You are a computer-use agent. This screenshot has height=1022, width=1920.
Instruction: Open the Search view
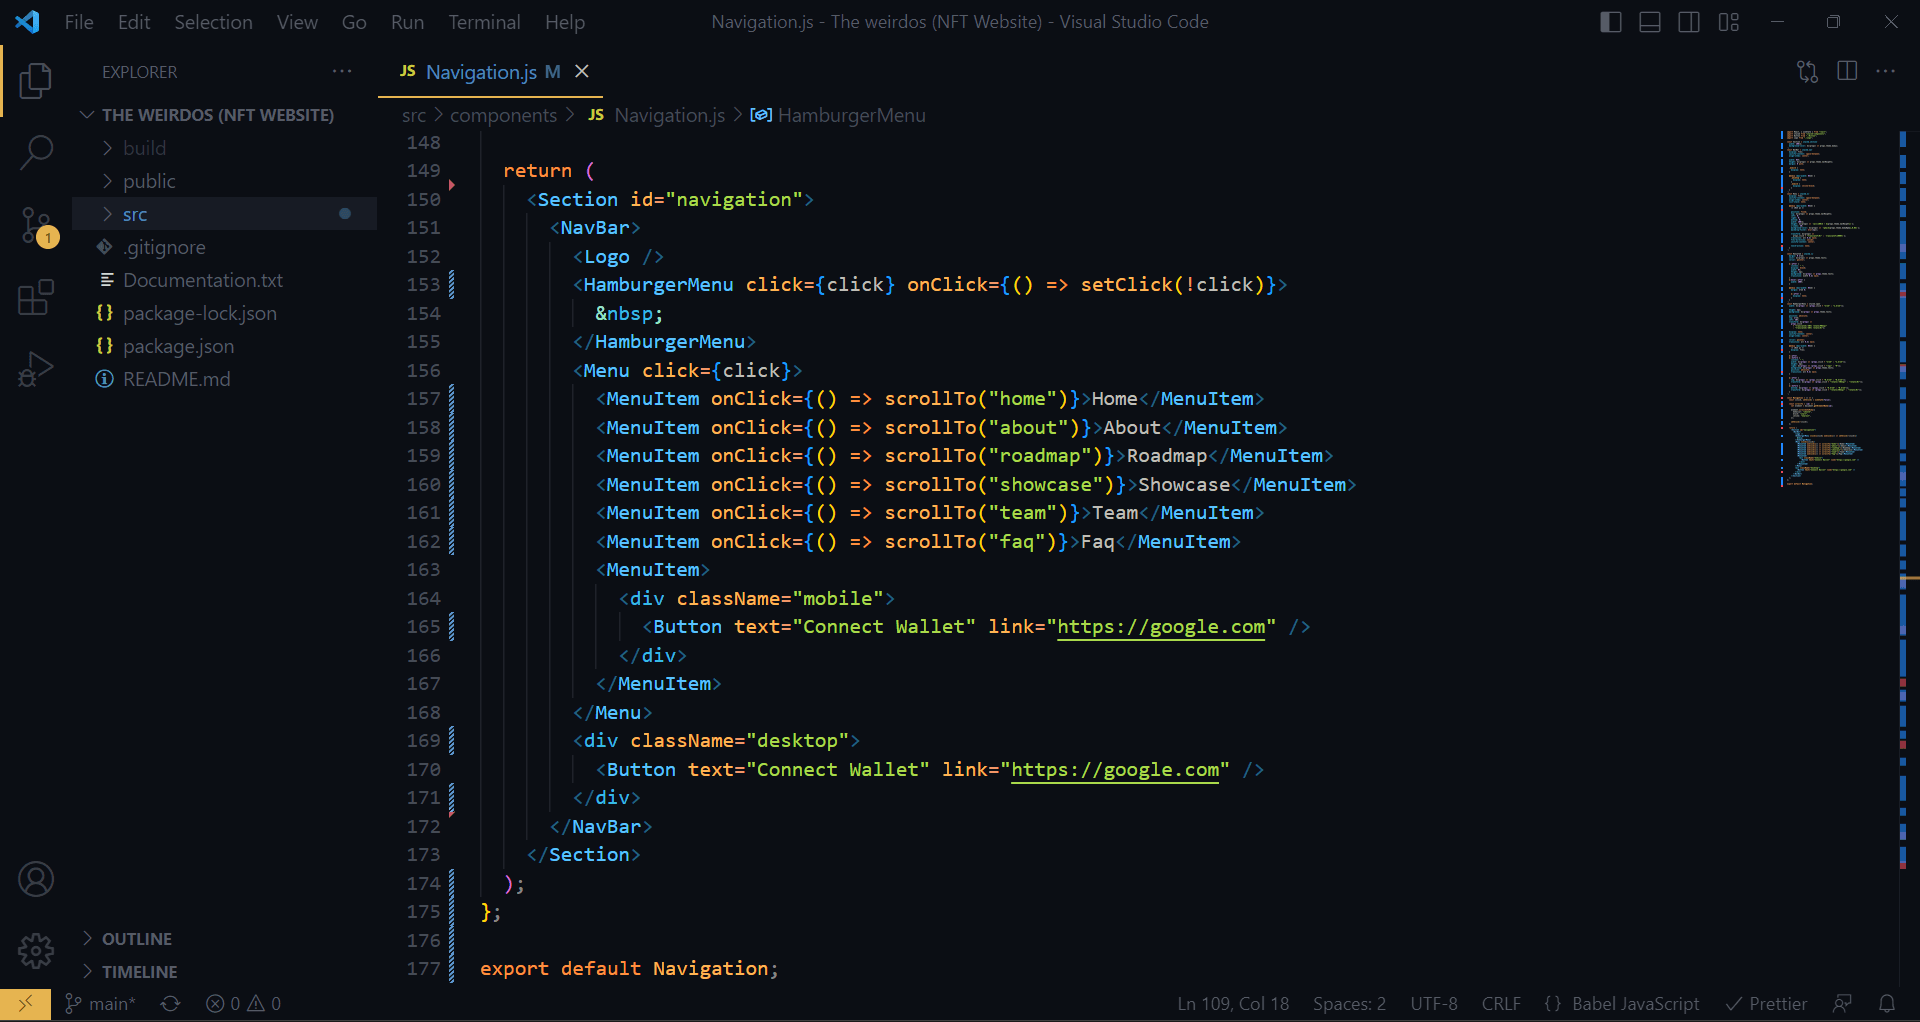[x=36, y=152]
